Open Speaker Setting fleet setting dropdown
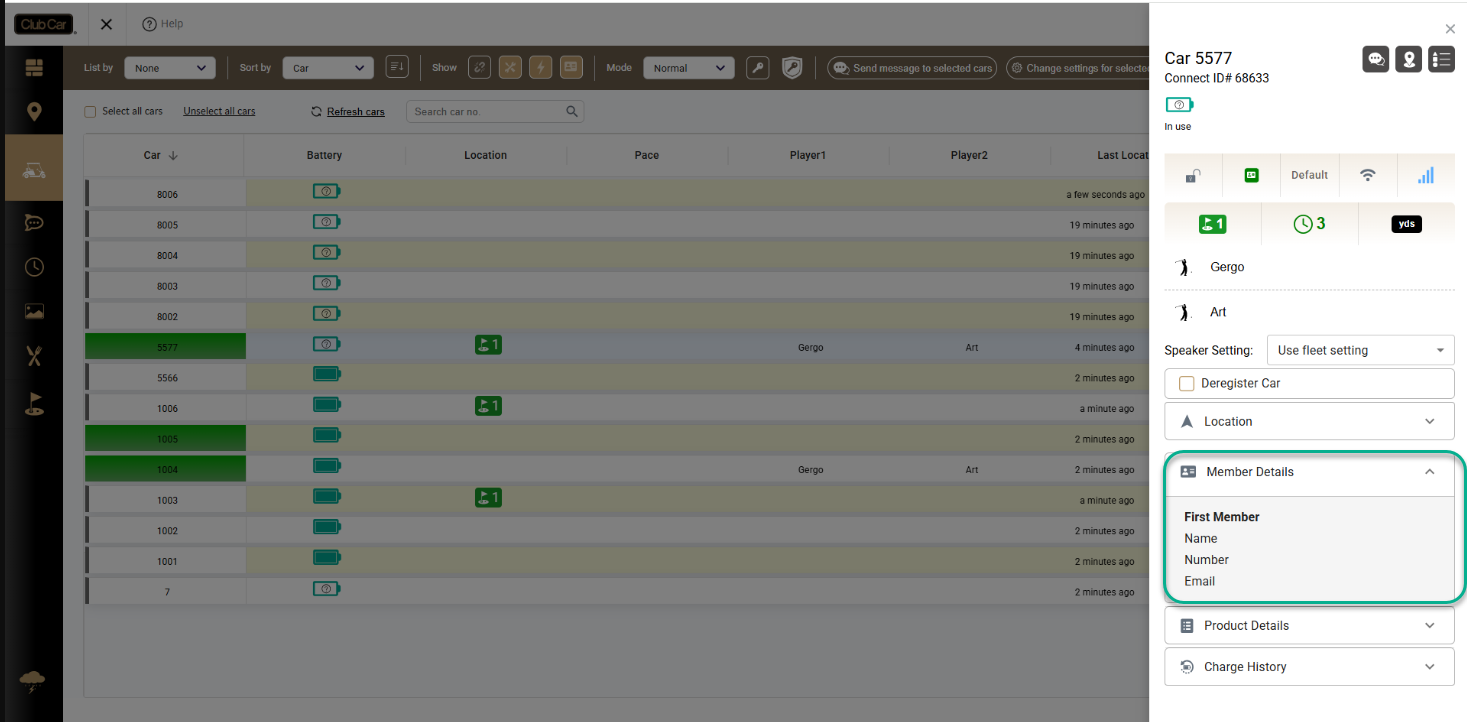This screenshot has width=1467, height=722. 1360,350
